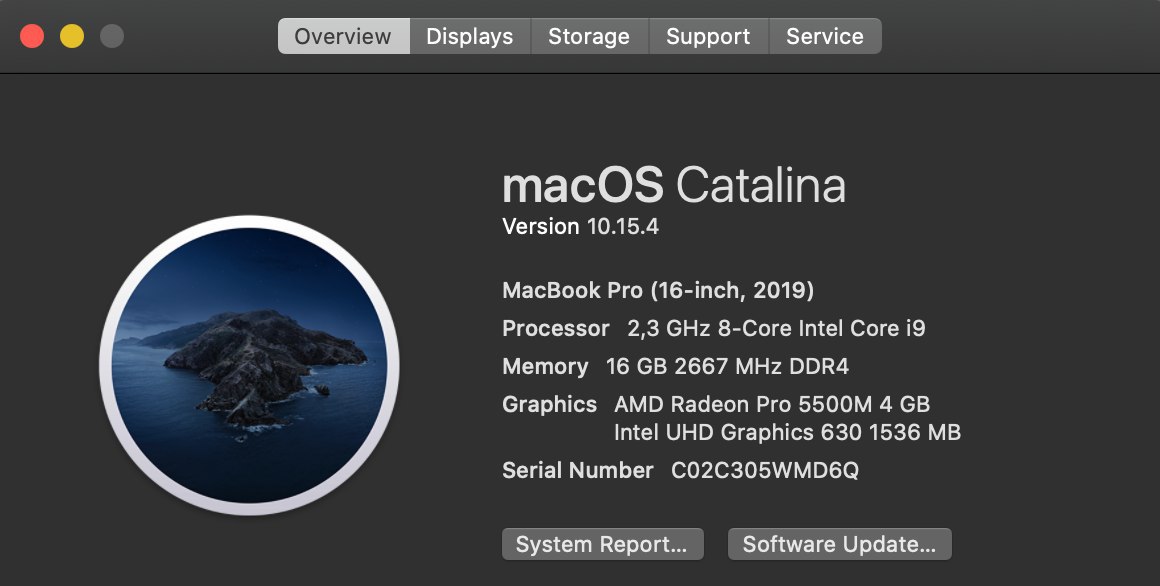Launch Software Update

[840, 545]
